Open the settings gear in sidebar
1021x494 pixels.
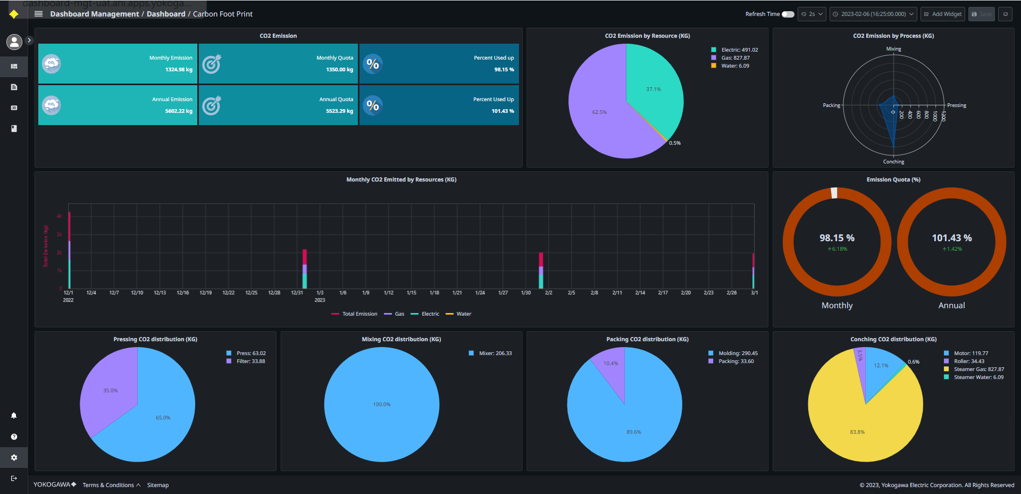pos(14,457)
